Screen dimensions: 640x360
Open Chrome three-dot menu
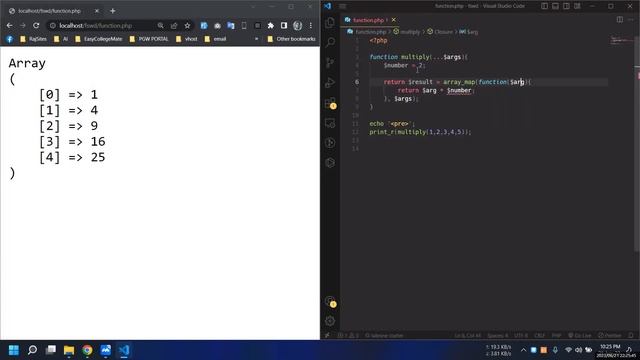311,25
